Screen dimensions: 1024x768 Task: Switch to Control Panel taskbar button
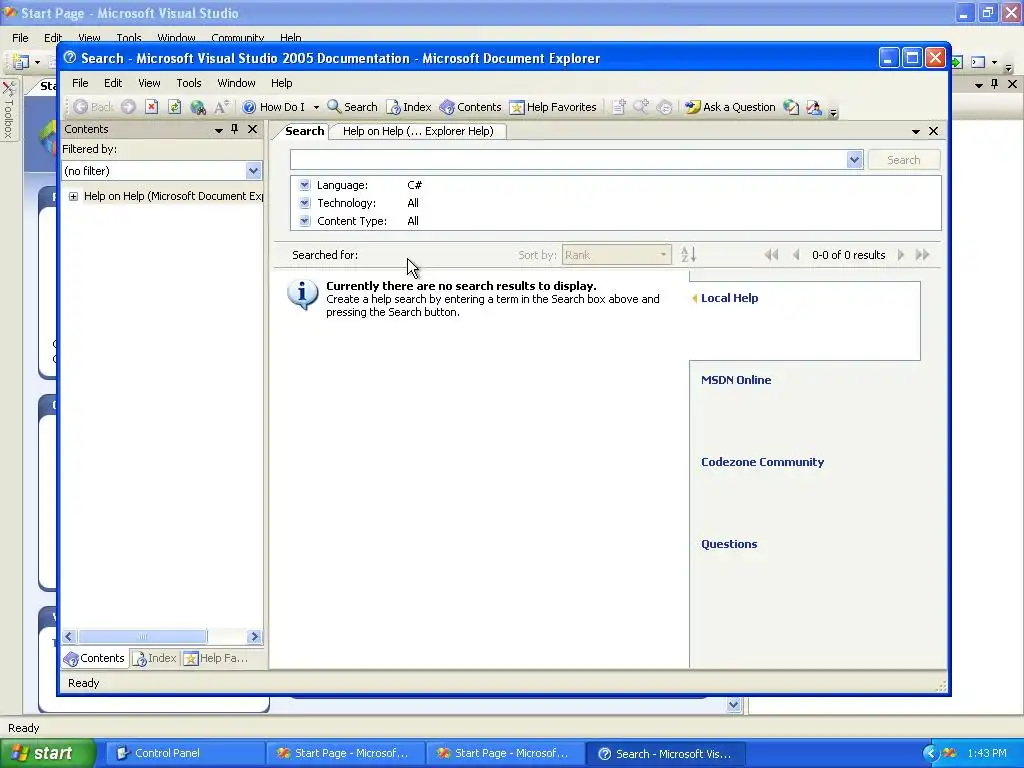(x=186, y=753)
